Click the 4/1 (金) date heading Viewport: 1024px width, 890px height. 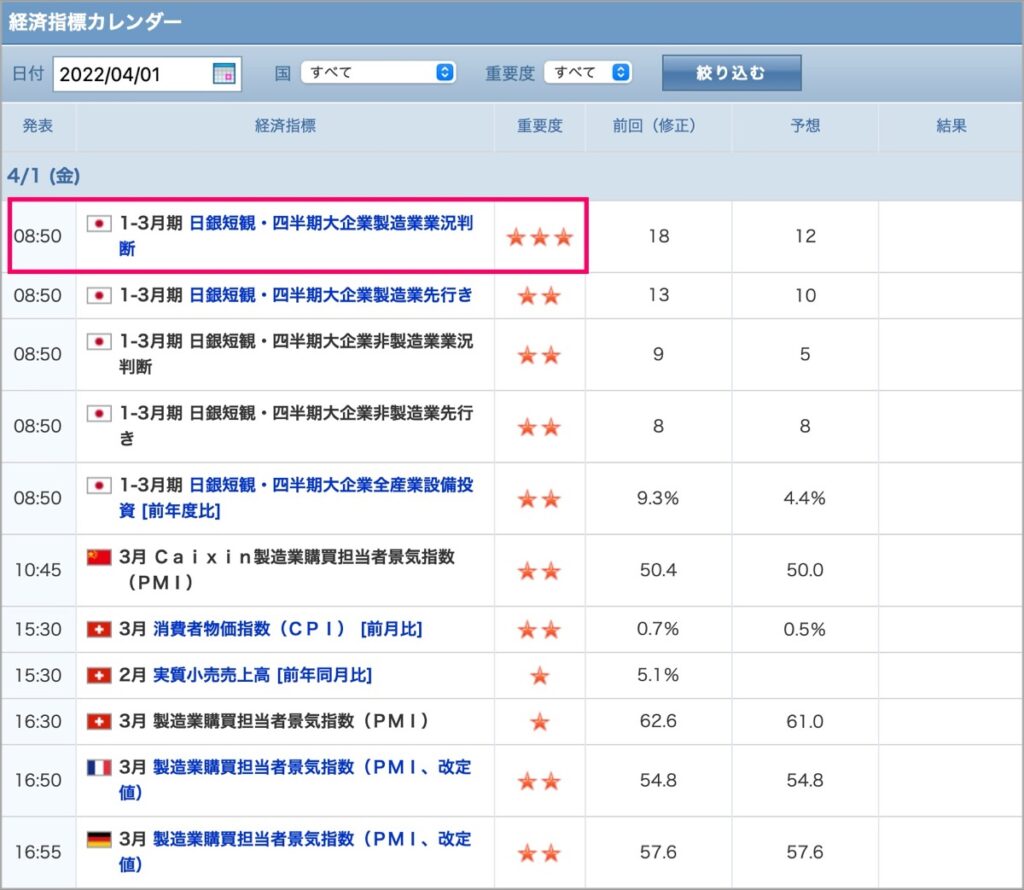coord(43,176)
